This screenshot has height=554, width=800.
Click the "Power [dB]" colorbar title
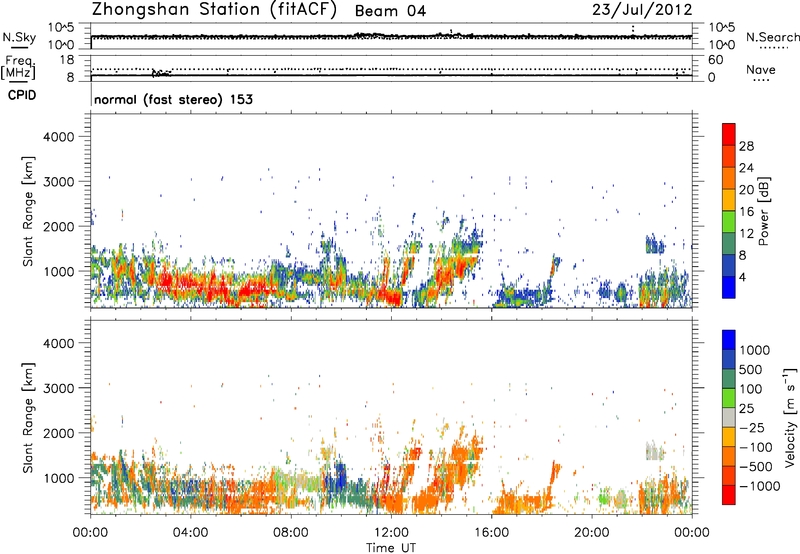763,211
